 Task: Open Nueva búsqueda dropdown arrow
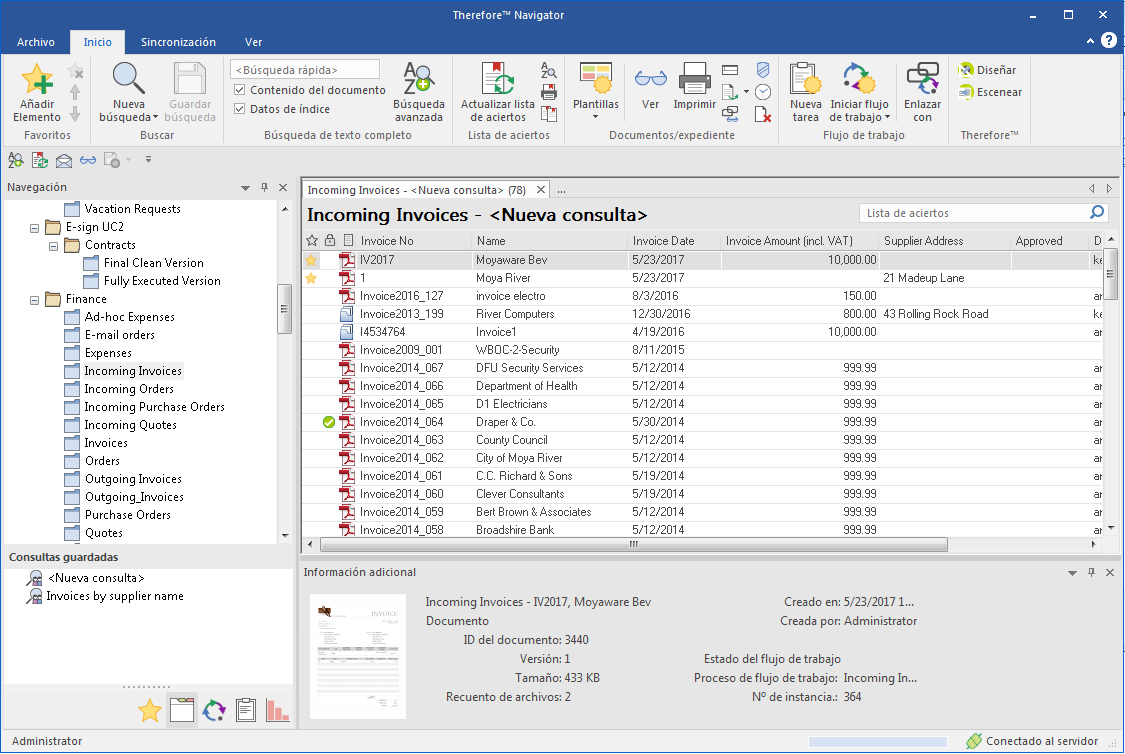154,118
